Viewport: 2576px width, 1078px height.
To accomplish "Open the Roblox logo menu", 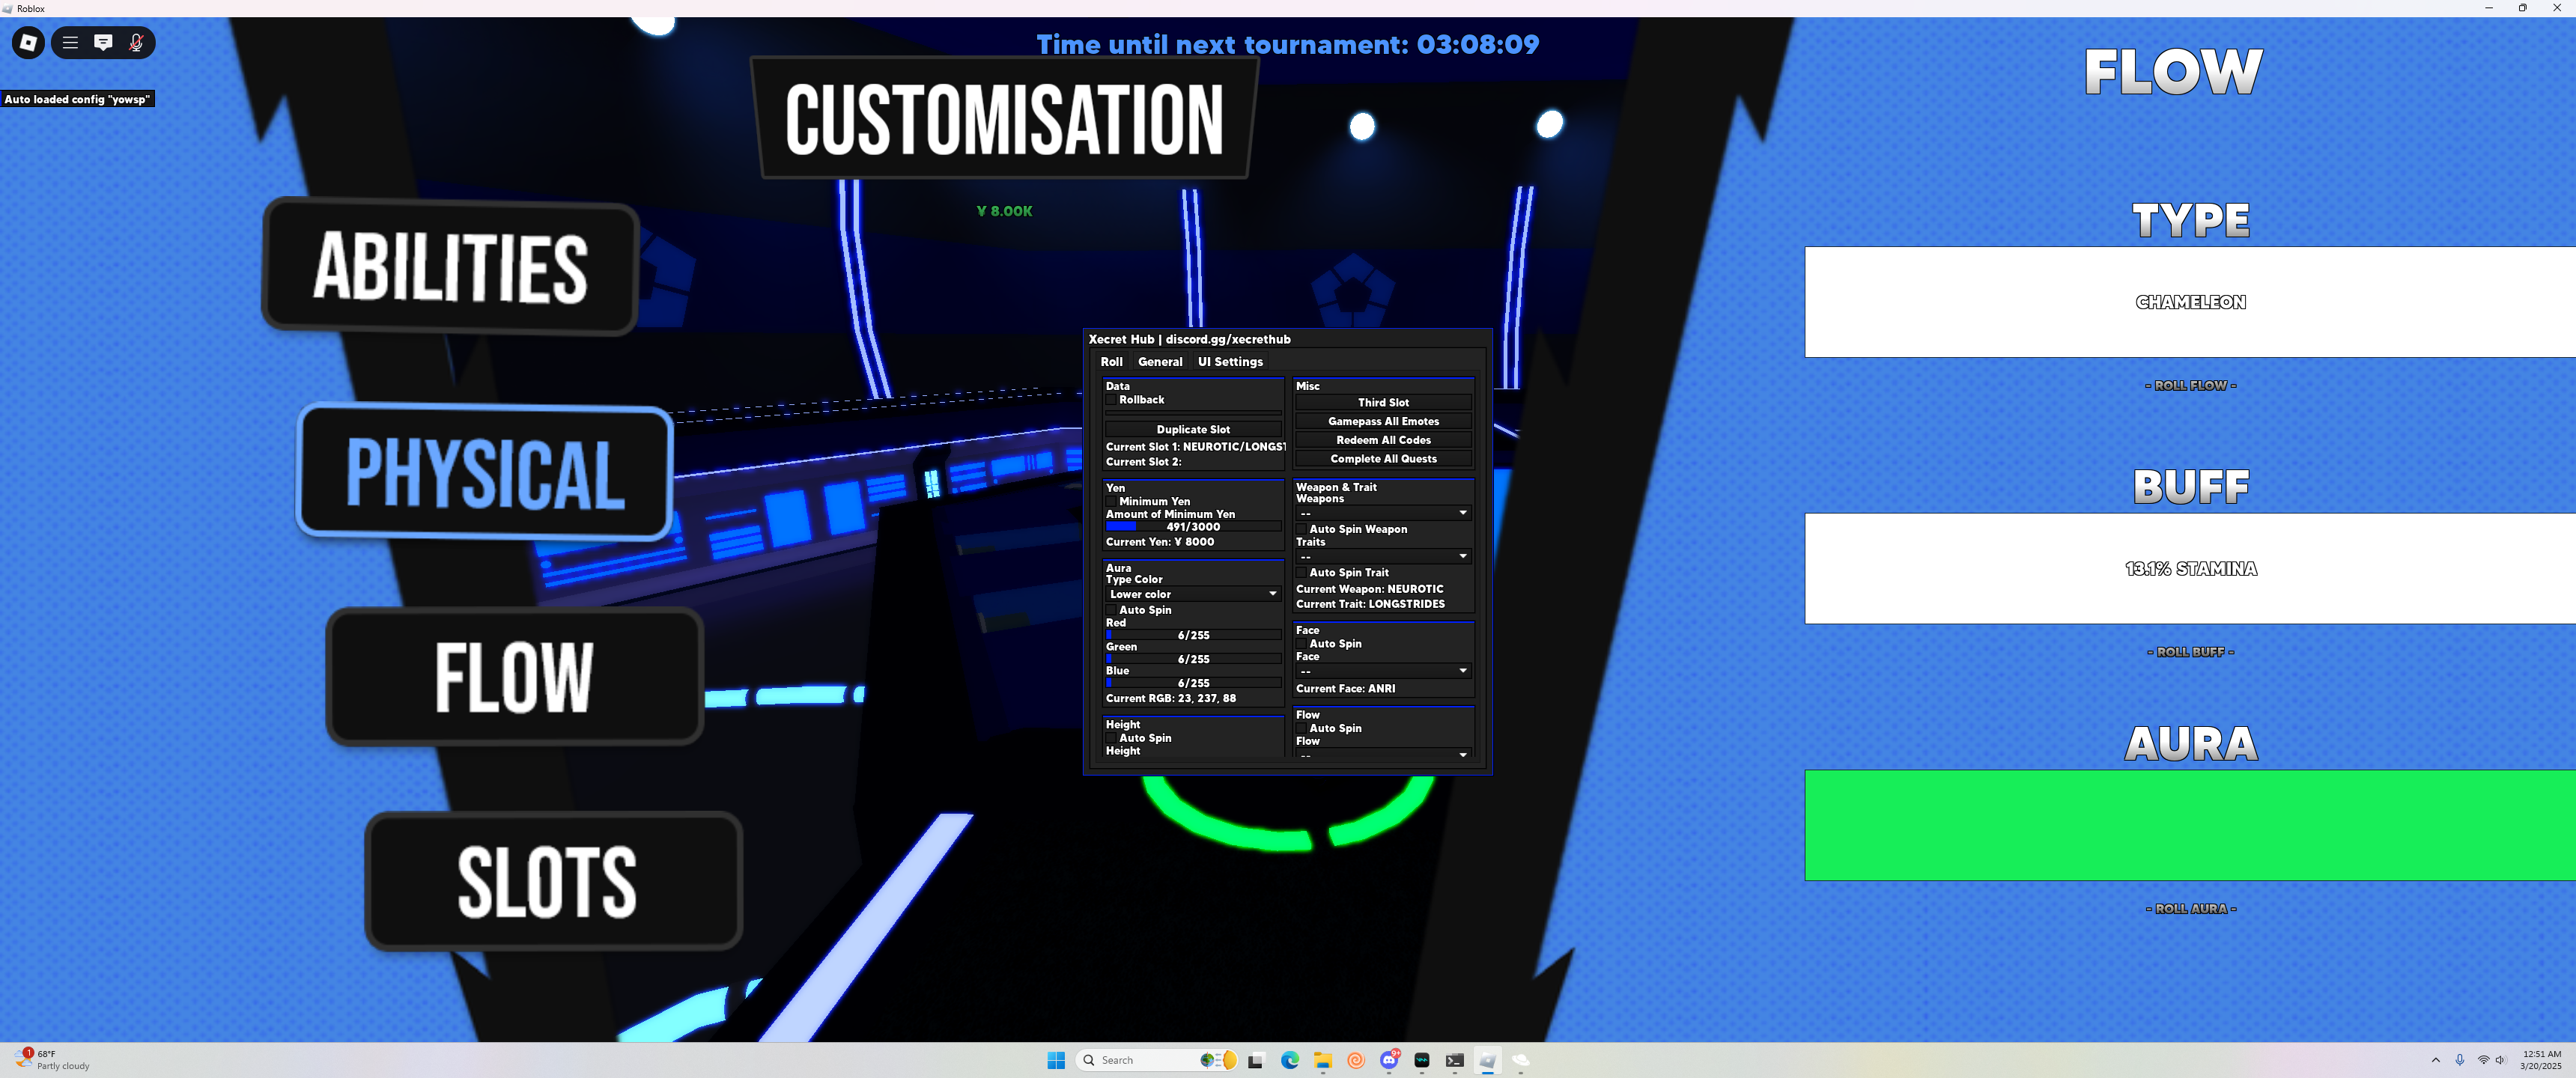I will coord(28,42).
